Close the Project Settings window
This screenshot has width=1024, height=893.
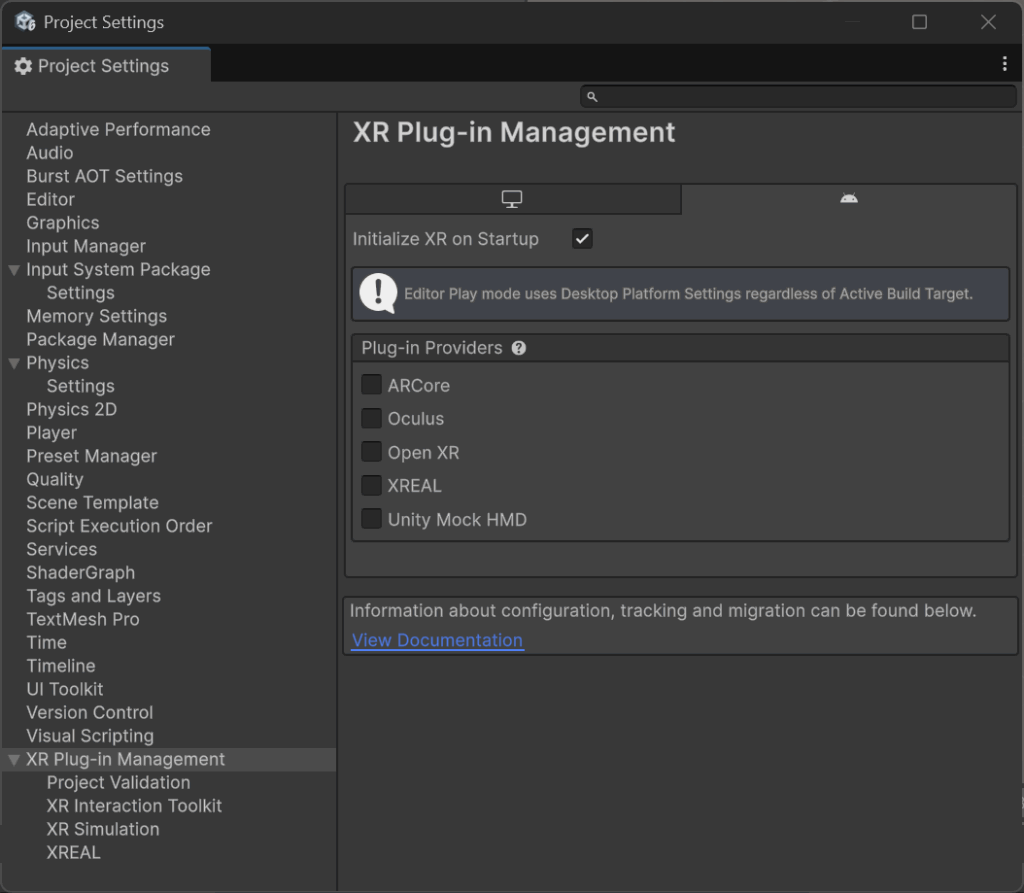(988, 22)
